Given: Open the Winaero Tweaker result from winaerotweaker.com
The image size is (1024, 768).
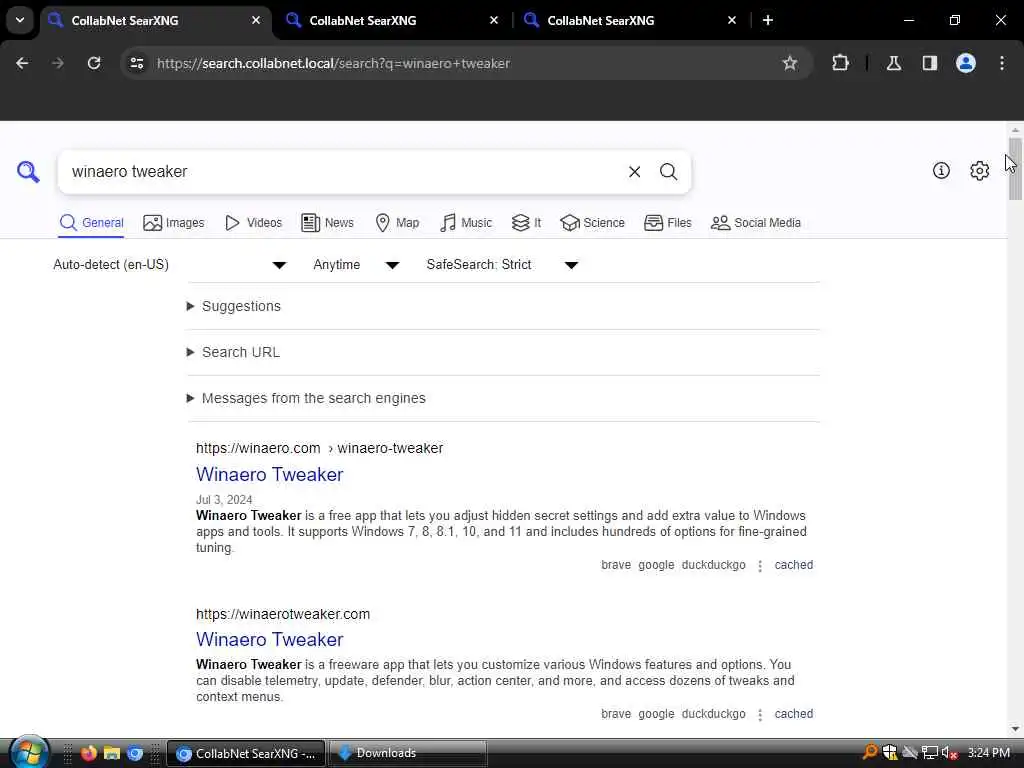Looking at the screenshot, I should click(270, 639).
